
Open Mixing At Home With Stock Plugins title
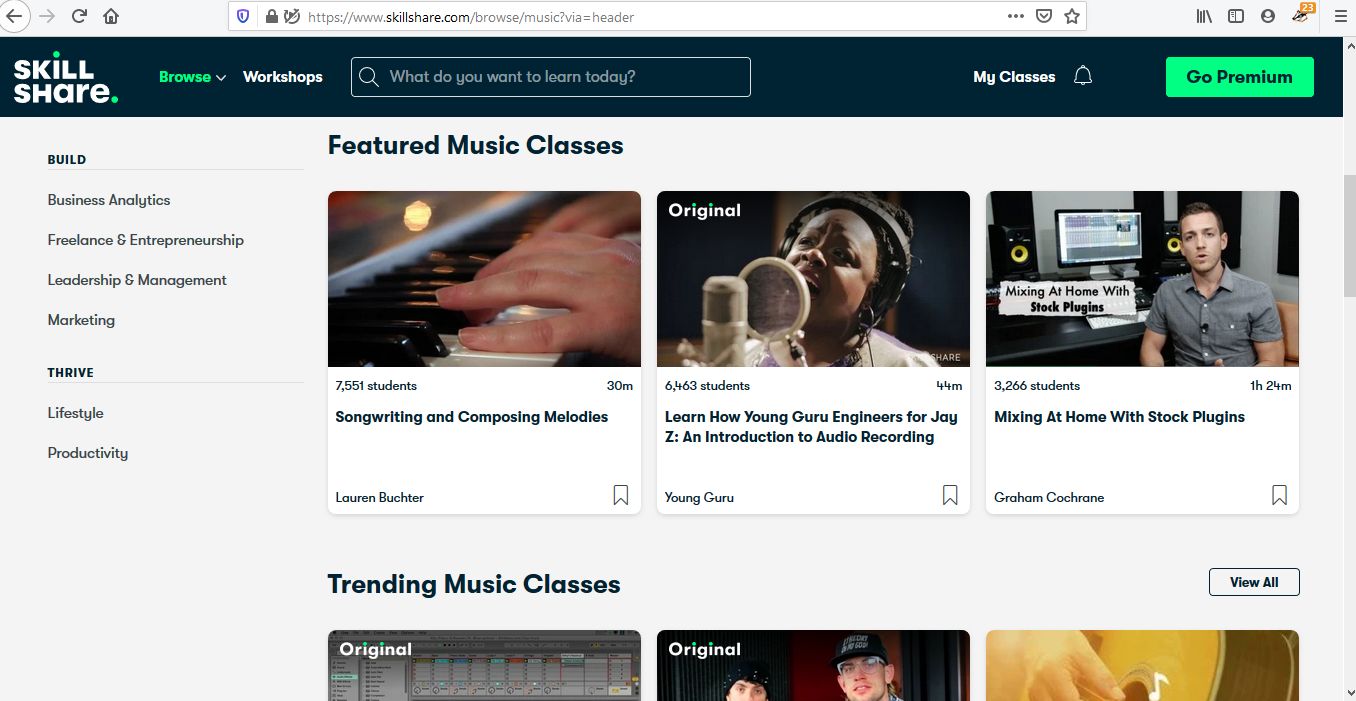1119,417
